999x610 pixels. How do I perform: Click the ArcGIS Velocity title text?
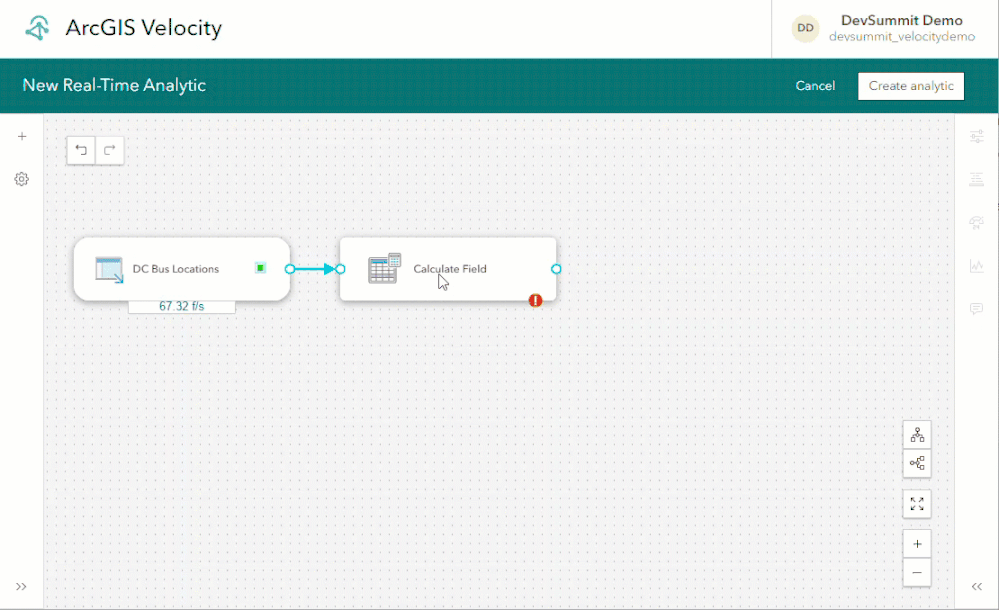coord(143,28)
